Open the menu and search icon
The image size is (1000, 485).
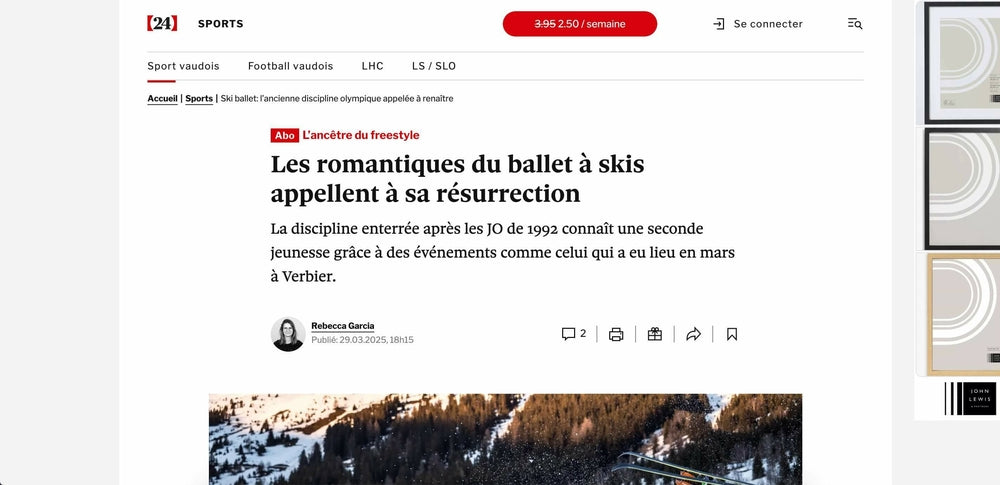[855, 24]
